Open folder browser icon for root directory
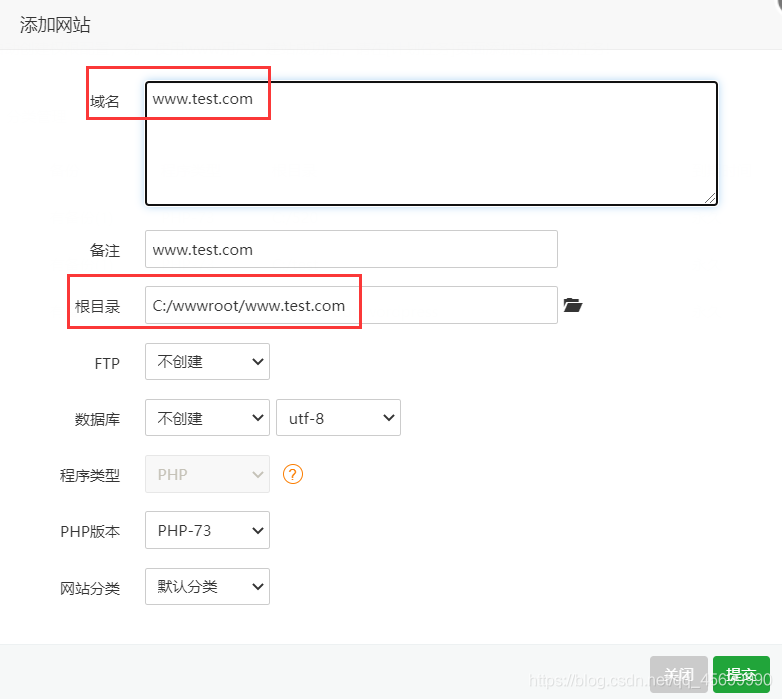 click(x=573, y=305)
